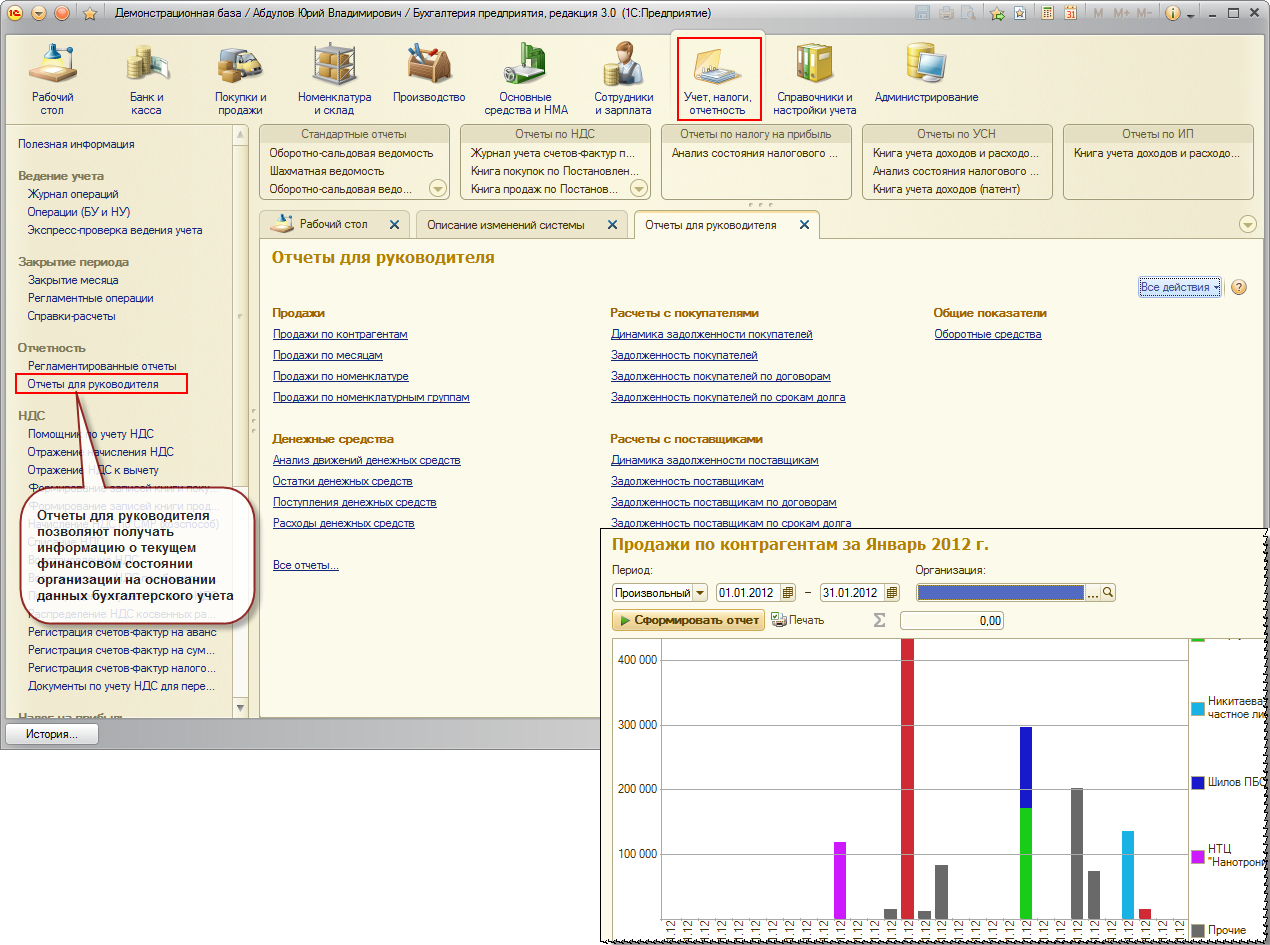The height and width of the screenshot is (945, 1270).
Task: Open Регламентированные отчеты in sidebar
Action: point(102,366)
